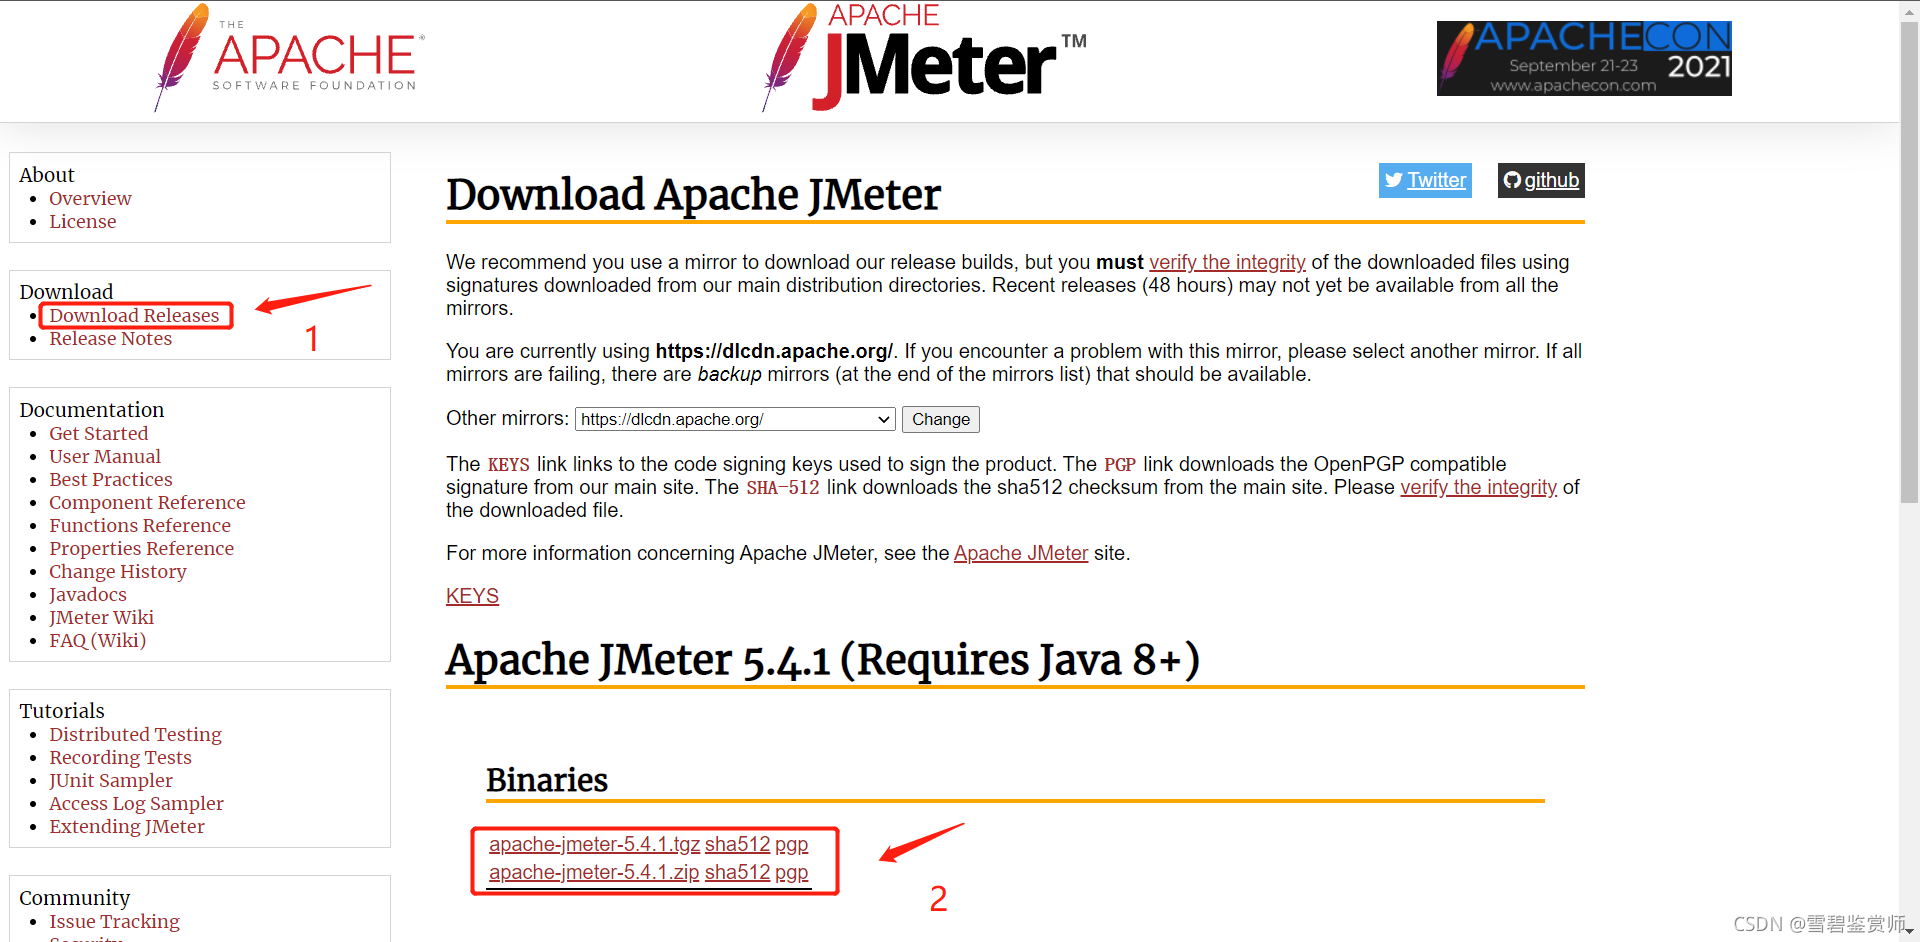The image size is (1920, 942).
Task: Open sha512 link for the zip file
Action: tap(737, 872)
